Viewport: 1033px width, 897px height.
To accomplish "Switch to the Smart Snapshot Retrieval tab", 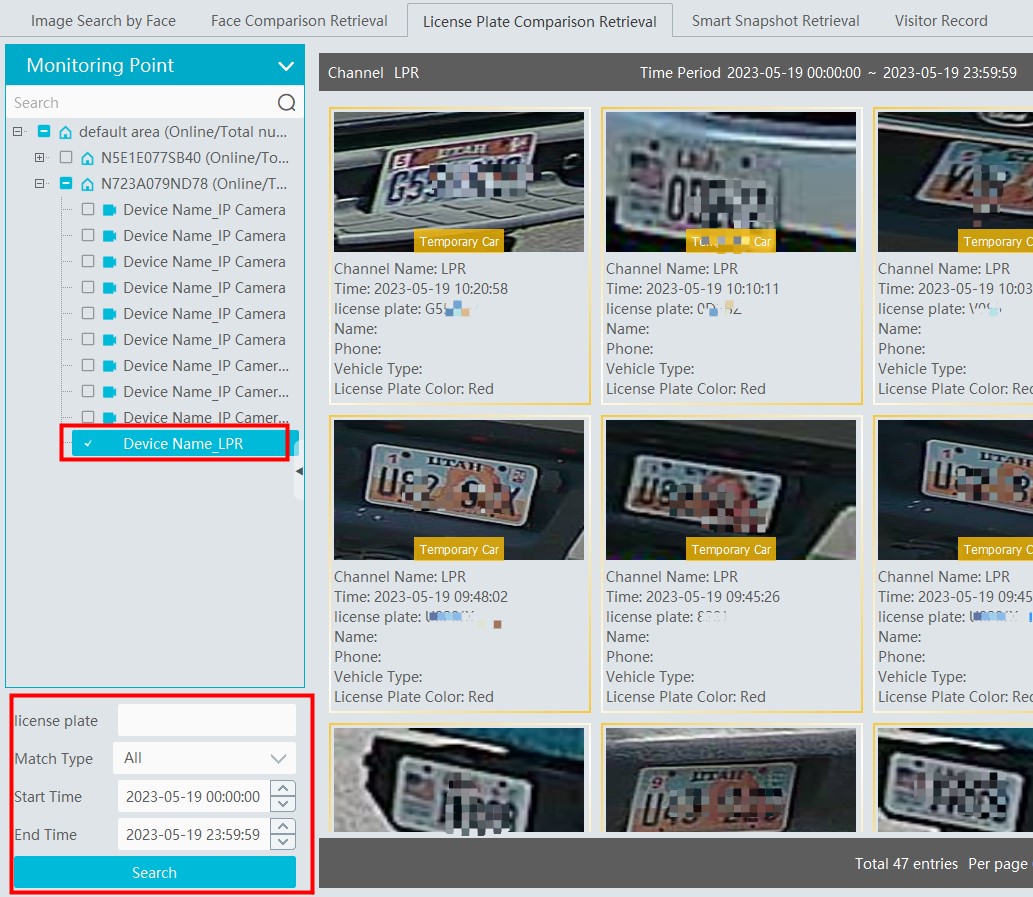I will [x=774, y=20].
